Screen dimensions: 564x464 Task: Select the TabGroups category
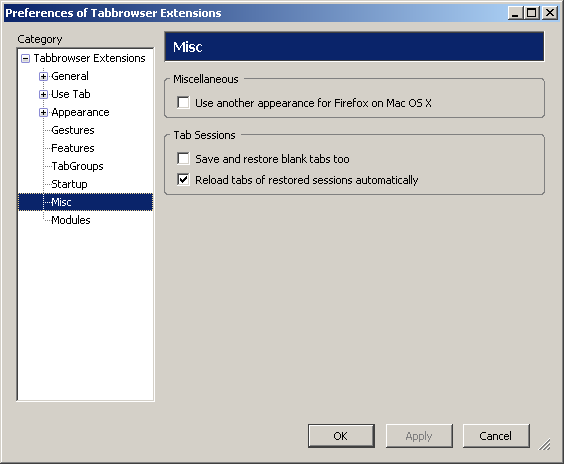(77, 166)
